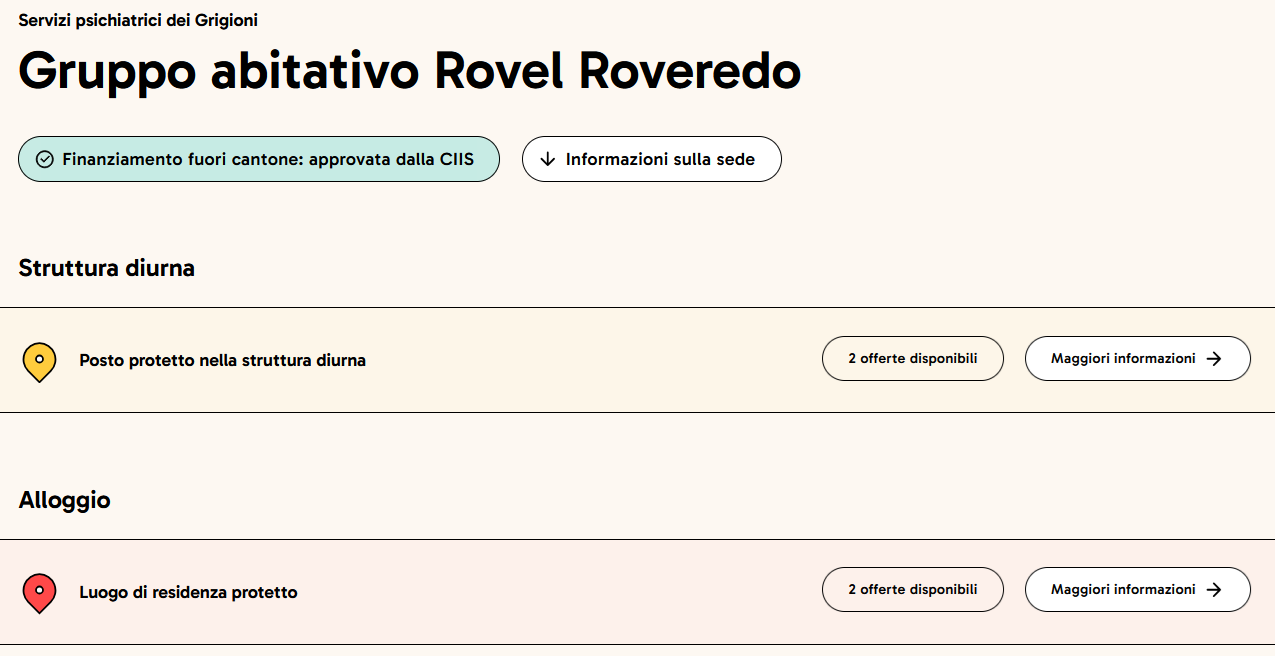Click empty area of the yellow day structure row
Image resolution: width=1275 pixels, height=656 pixels.
pos(590,360)
